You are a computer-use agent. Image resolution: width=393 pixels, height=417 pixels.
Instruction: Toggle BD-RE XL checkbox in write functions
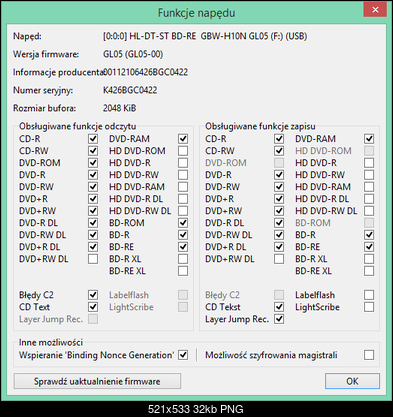369,271
